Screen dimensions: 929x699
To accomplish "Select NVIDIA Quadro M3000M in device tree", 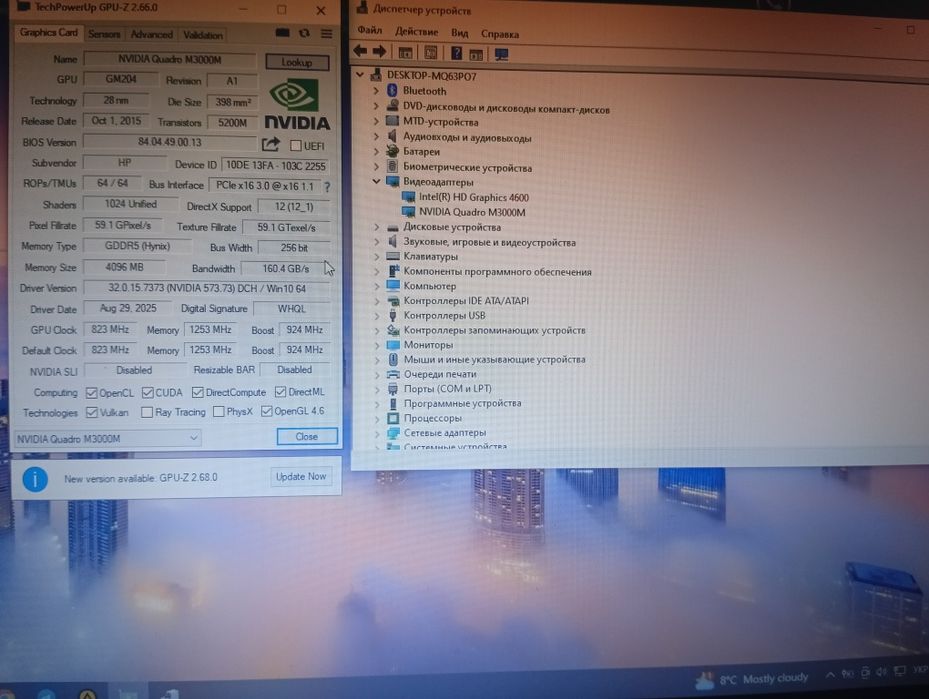I will point(472,212).
